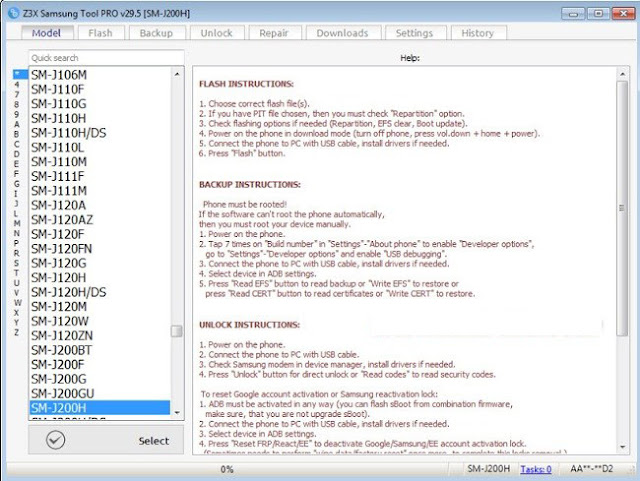Jump to letter Z in alphabet index
The image size is (640, 481).
17,332
